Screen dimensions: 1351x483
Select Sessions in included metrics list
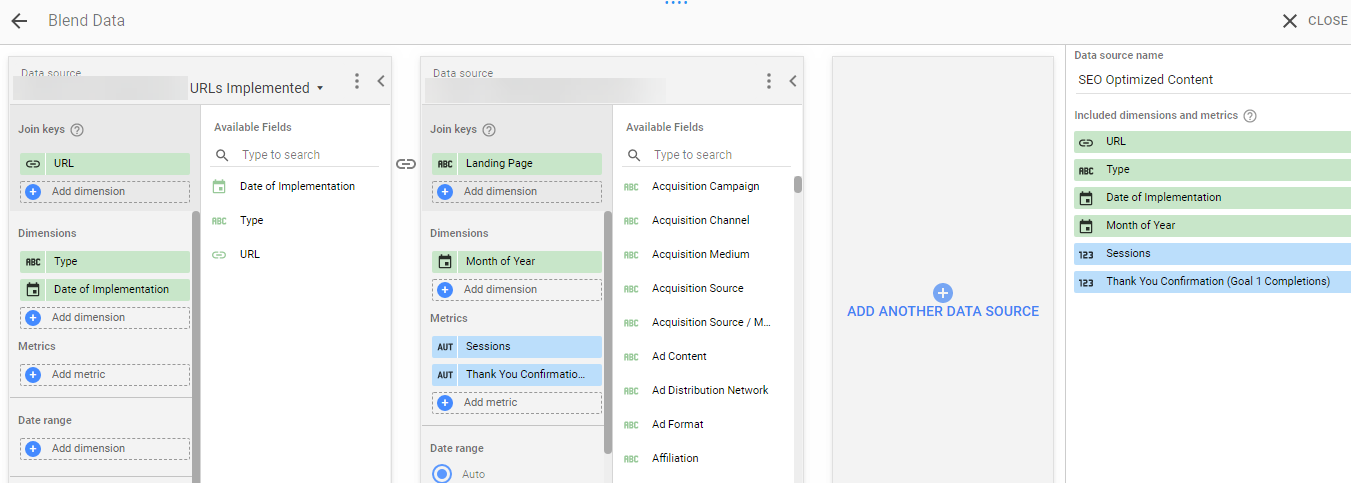pos(1213,254)
